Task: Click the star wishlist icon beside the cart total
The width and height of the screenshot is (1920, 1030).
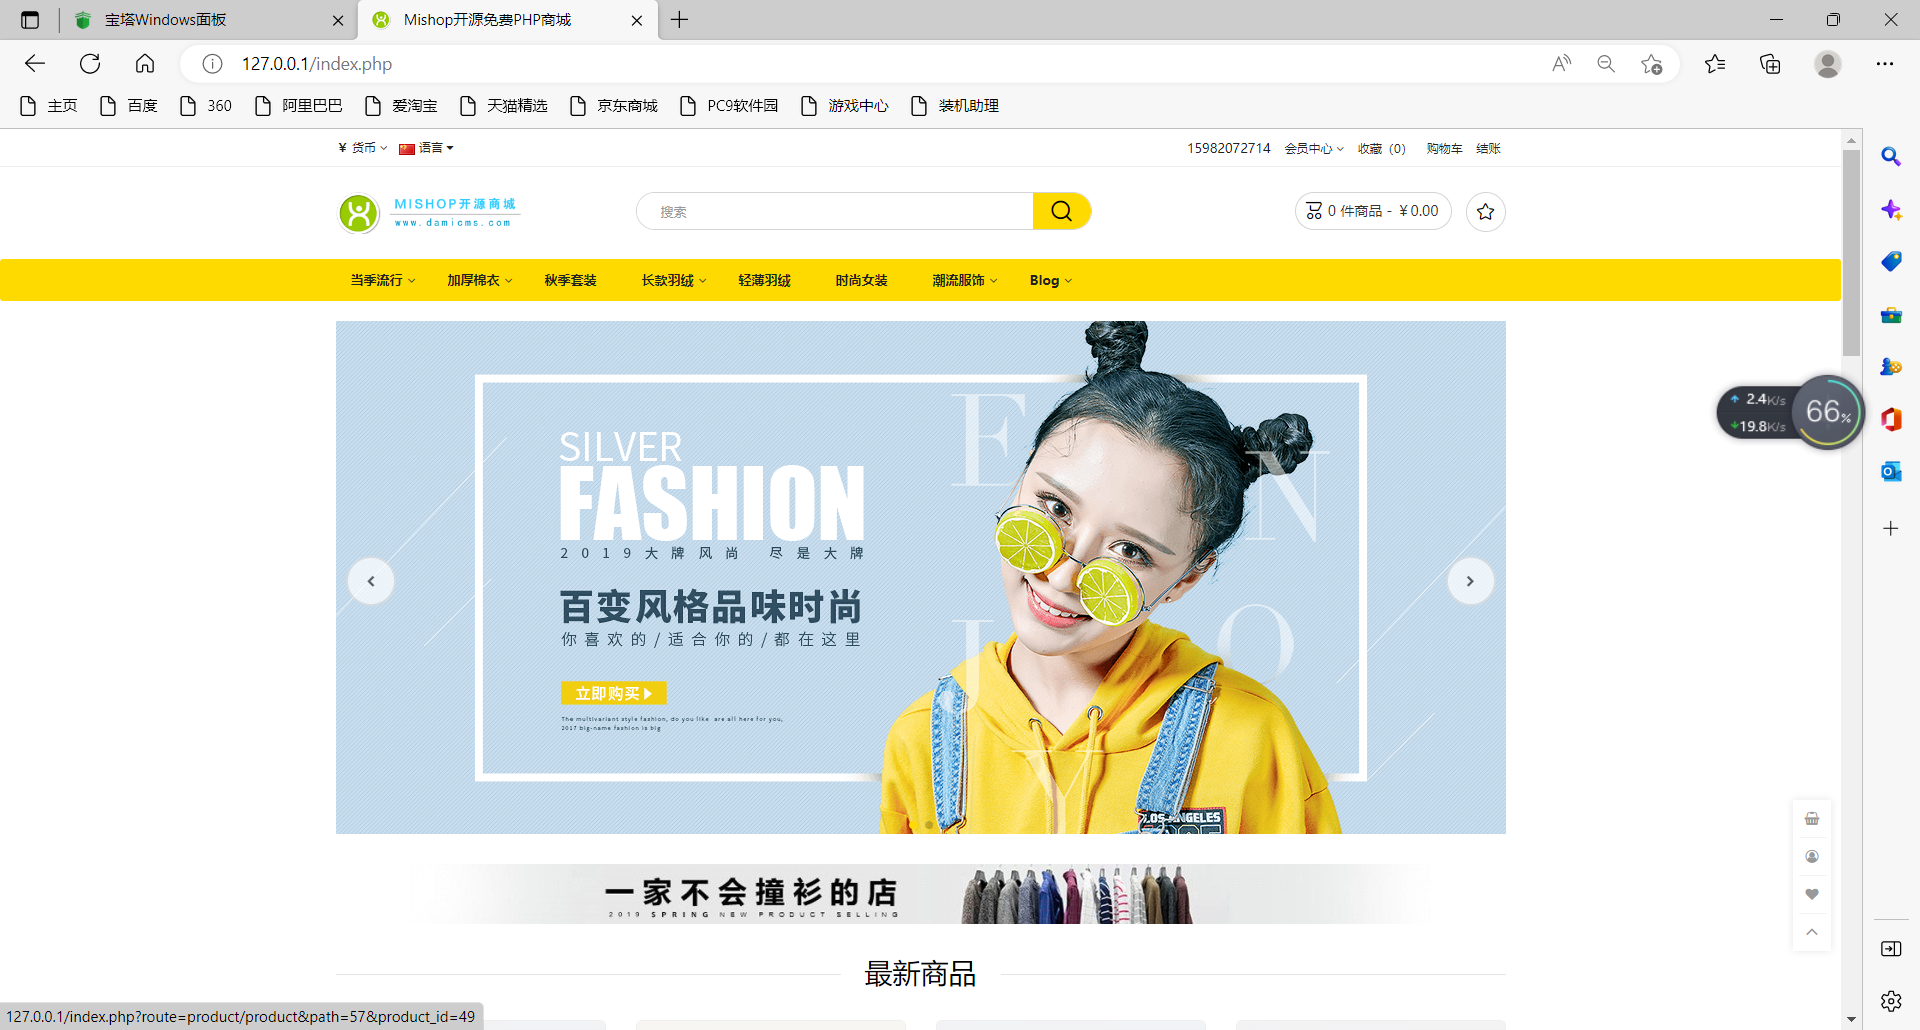Action: (x=1485, y=212)
